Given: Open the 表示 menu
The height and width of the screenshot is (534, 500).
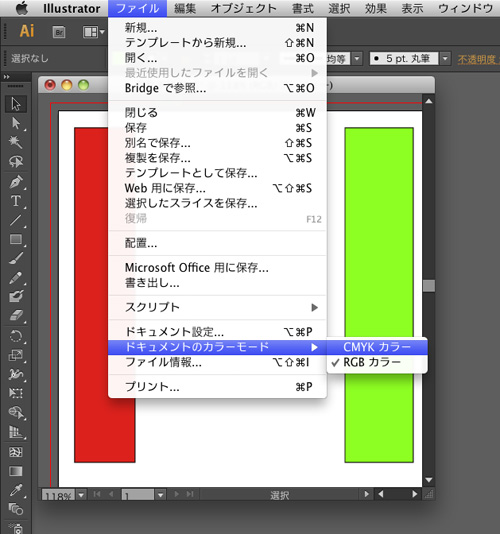Looking at the screenshot, I should 412,9.
